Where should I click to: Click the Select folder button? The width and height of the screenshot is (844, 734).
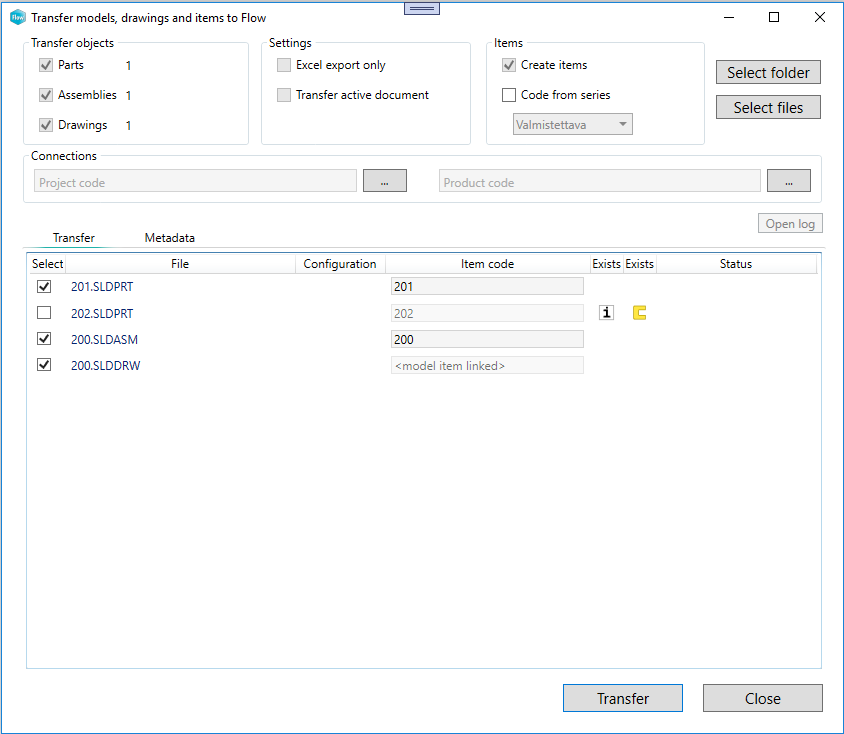pyautogui.click(x=768, y=73)
